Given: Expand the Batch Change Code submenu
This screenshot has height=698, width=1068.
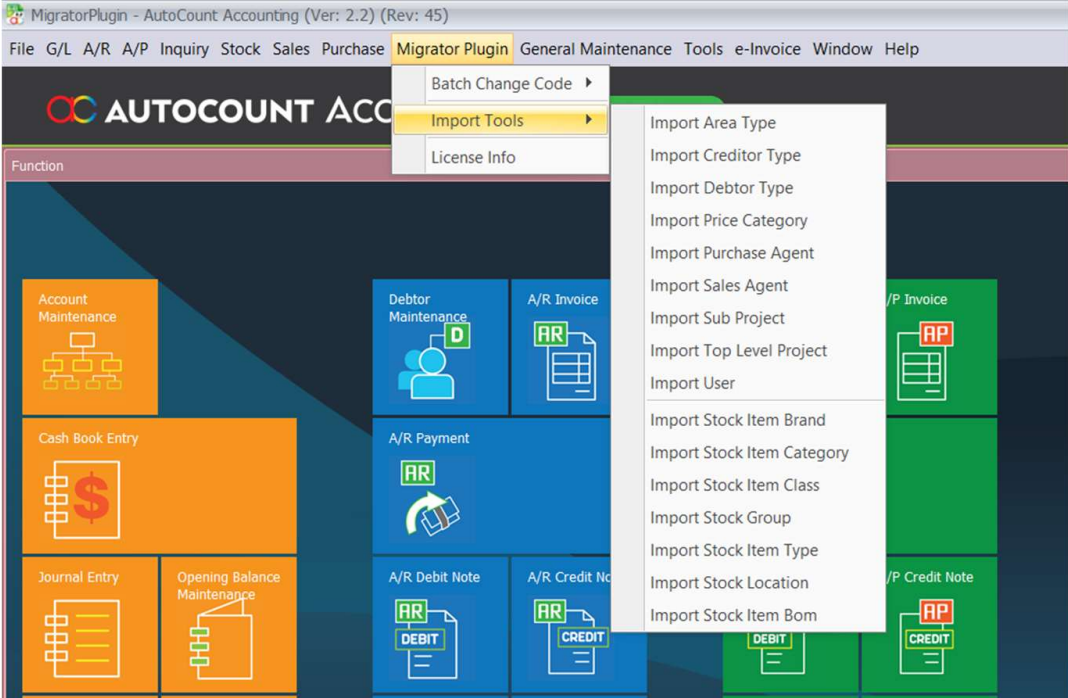Looking at the screenshot, I should (x=501, y=84).
